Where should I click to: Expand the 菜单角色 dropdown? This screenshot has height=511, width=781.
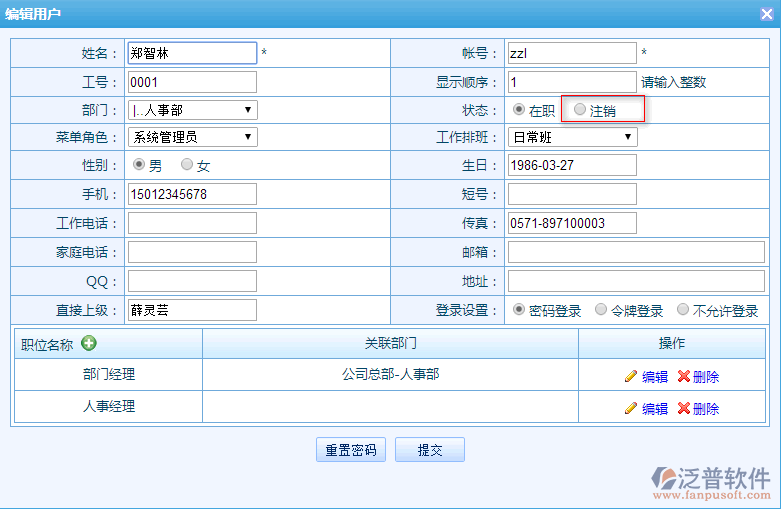click(x=192, y=137)
